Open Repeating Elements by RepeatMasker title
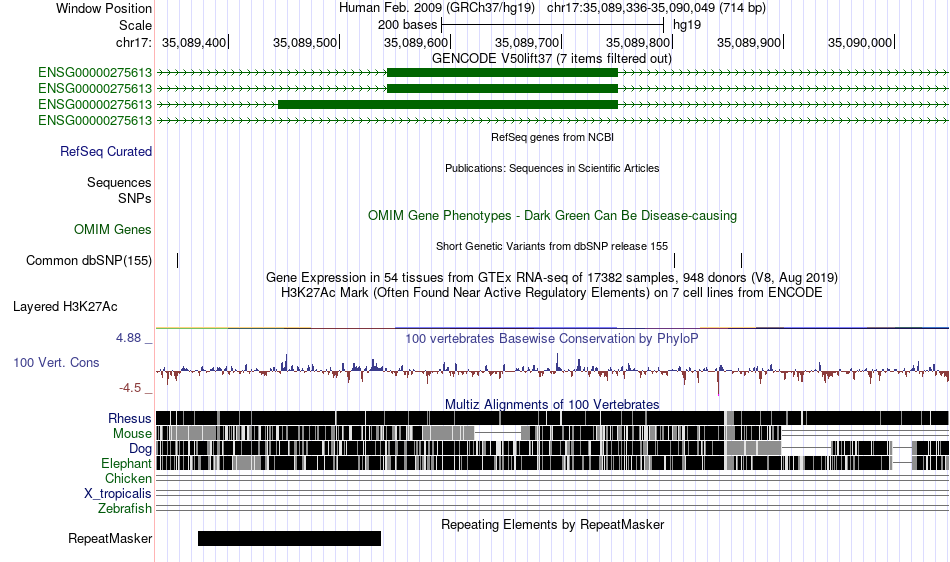This screenshot has height=562, width=950. (x=552, y=524)
